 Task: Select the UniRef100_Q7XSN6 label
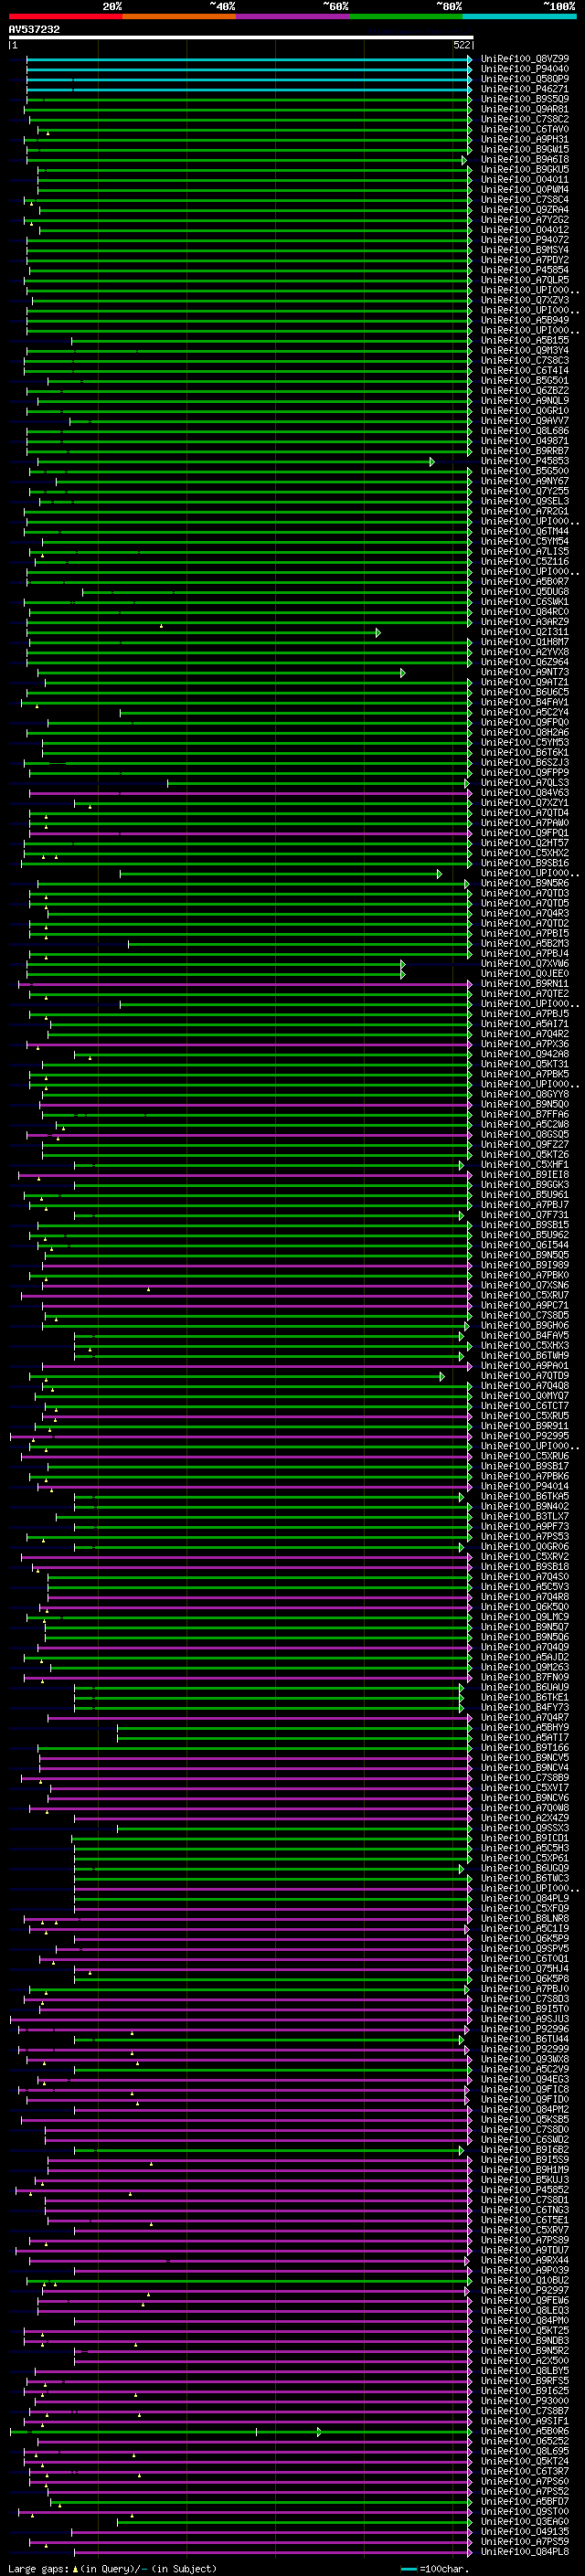pos(524,1285)
